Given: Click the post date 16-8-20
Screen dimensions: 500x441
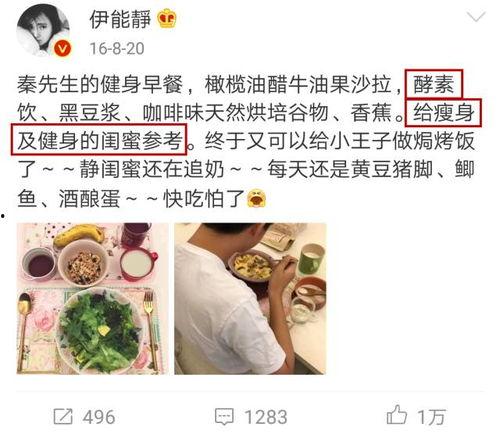Looking at the screenshot, I should [117, 49].
